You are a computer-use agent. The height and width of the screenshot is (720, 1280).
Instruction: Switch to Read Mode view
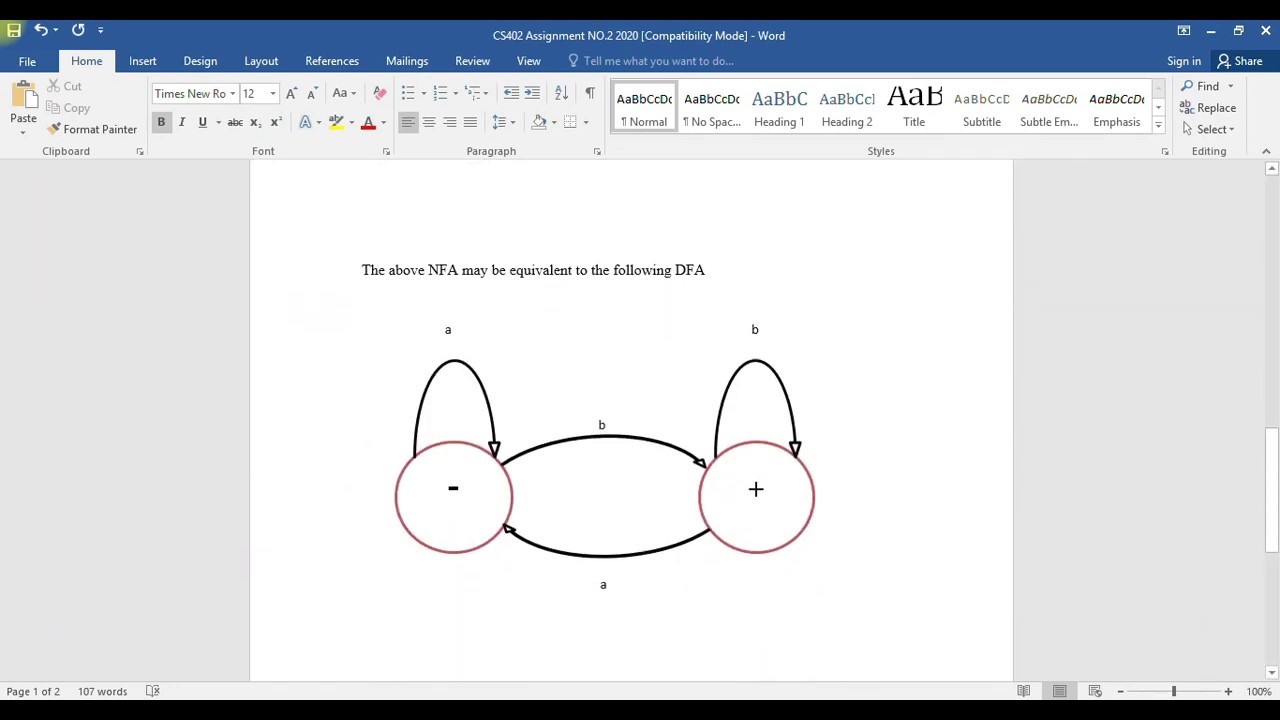[x=1024, y=691]
